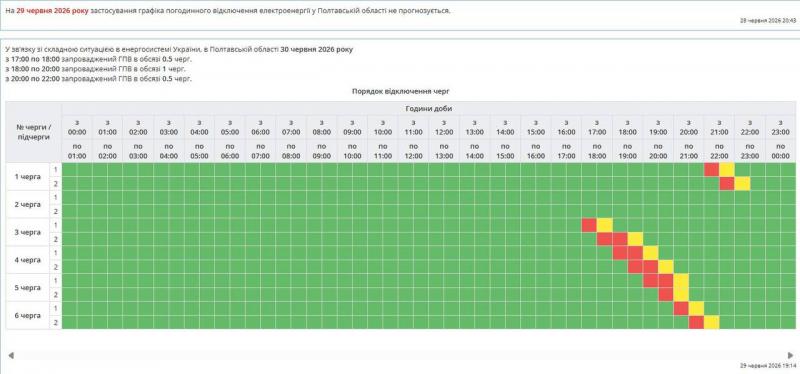The height and width of the screenshot is (374, 800).
Task: Click the 'з 17:00' hour column header
Action: click(597, 128)
